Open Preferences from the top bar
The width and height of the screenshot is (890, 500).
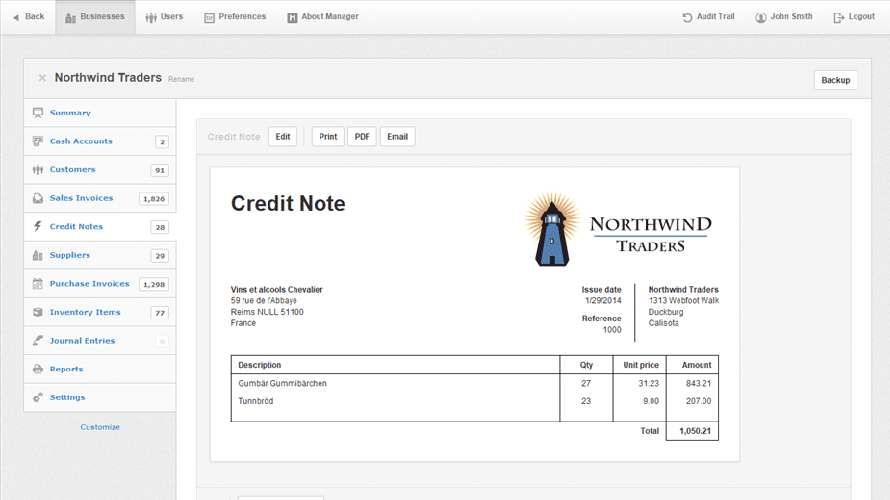click(x=235, y=17)
